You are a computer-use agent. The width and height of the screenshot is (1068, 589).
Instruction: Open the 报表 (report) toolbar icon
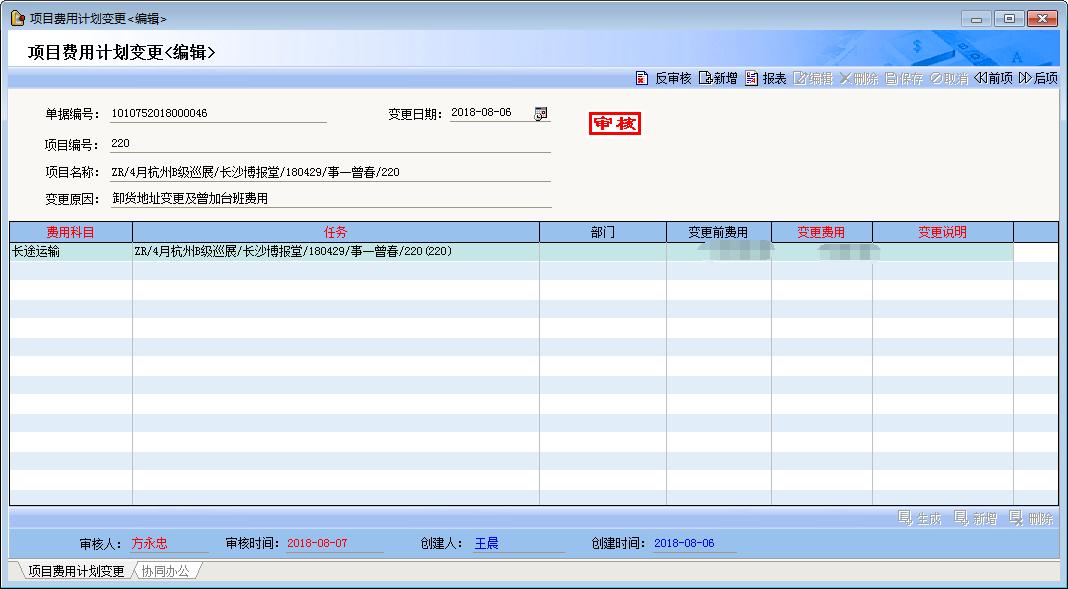[752, 78]
